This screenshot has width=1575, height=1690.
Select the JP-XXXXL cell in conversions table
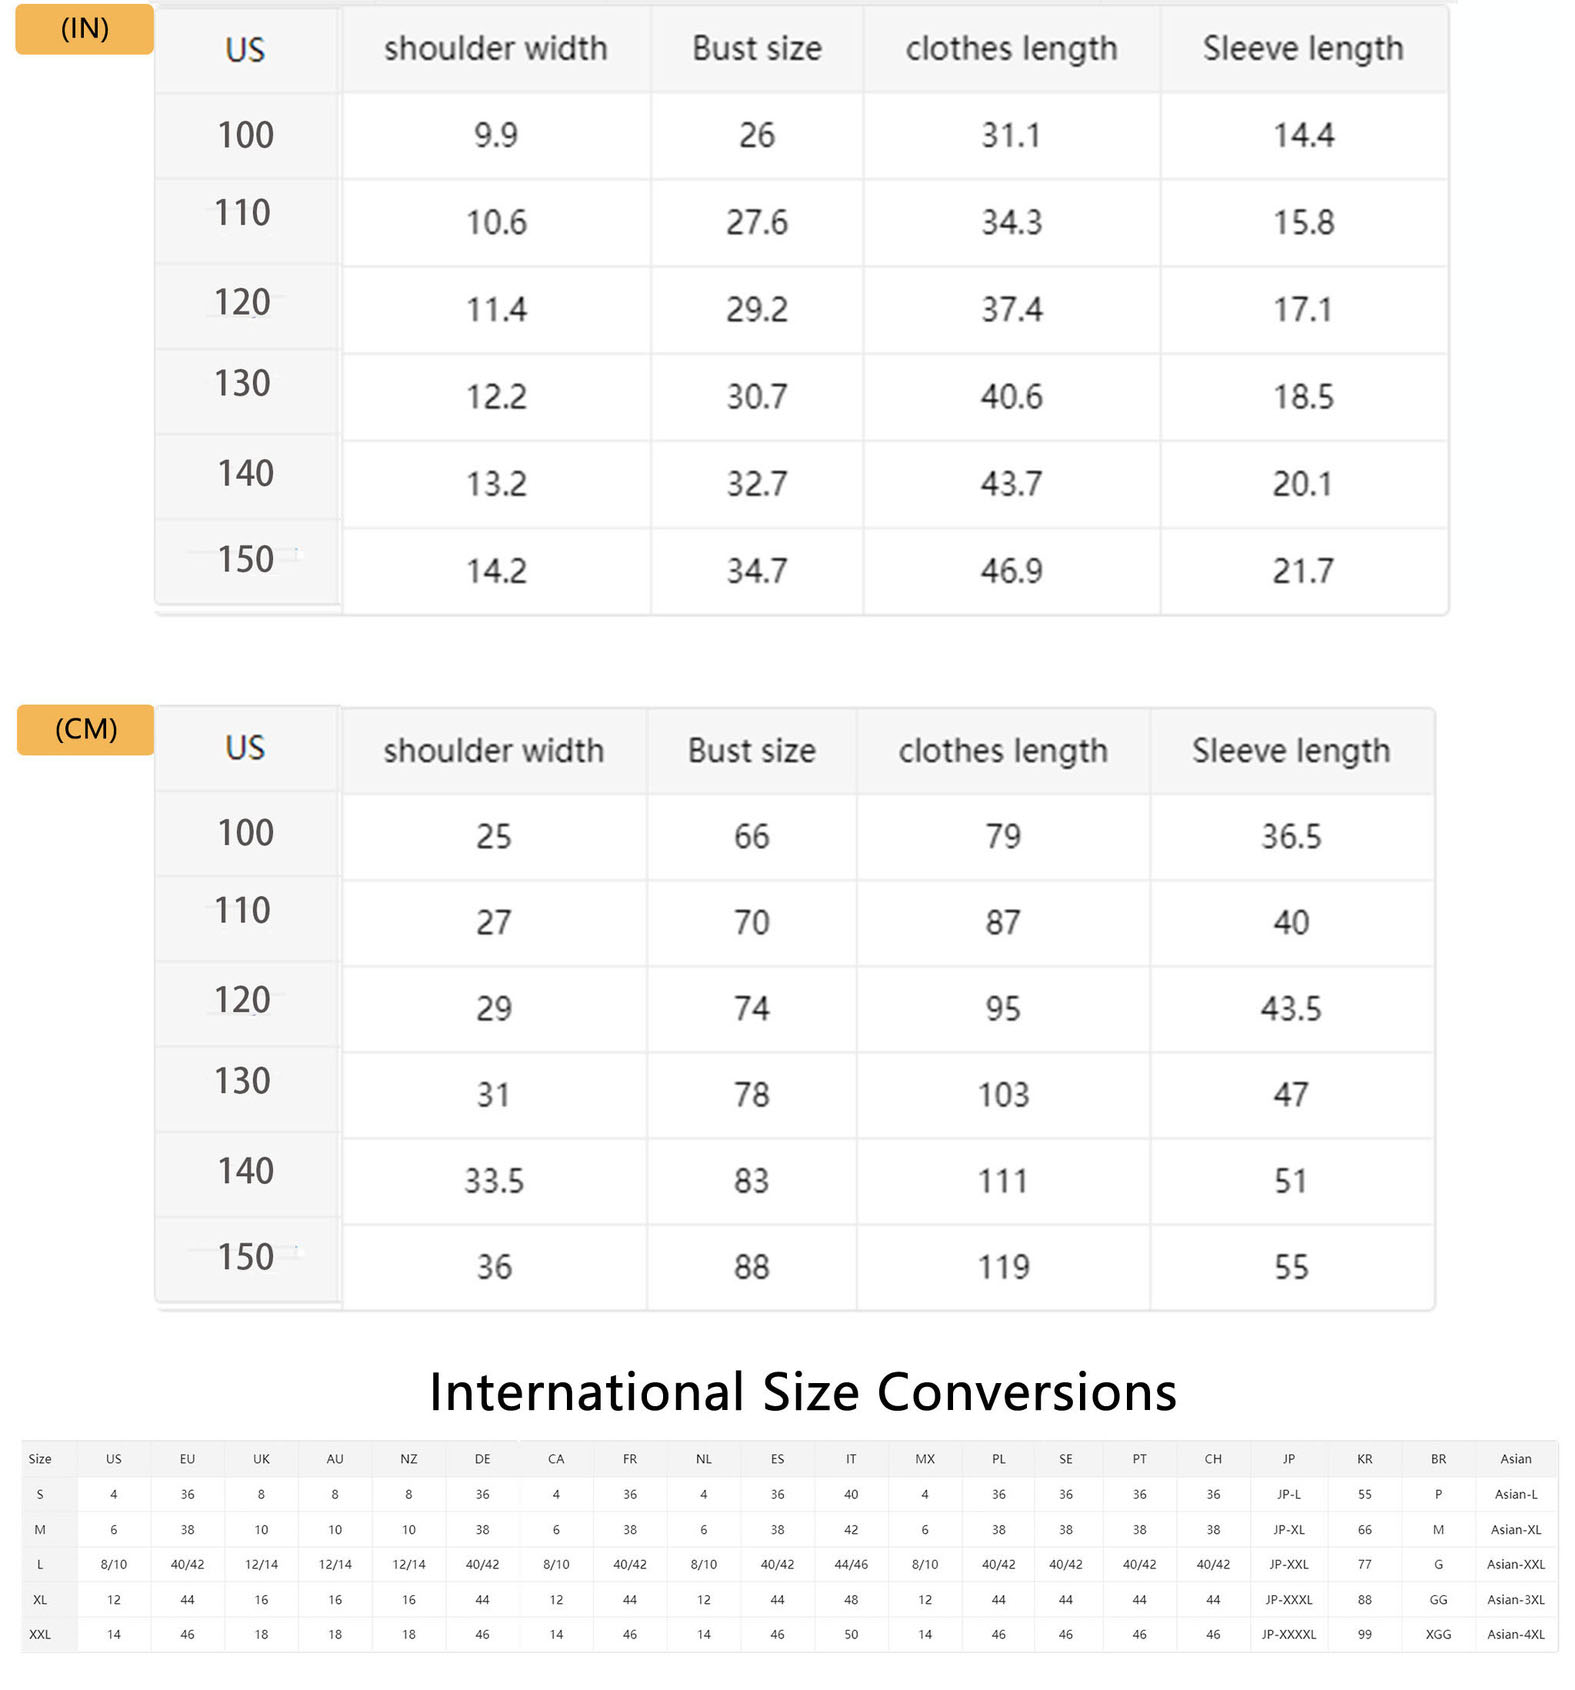pyautogui.click(x=1289, y=1634)
